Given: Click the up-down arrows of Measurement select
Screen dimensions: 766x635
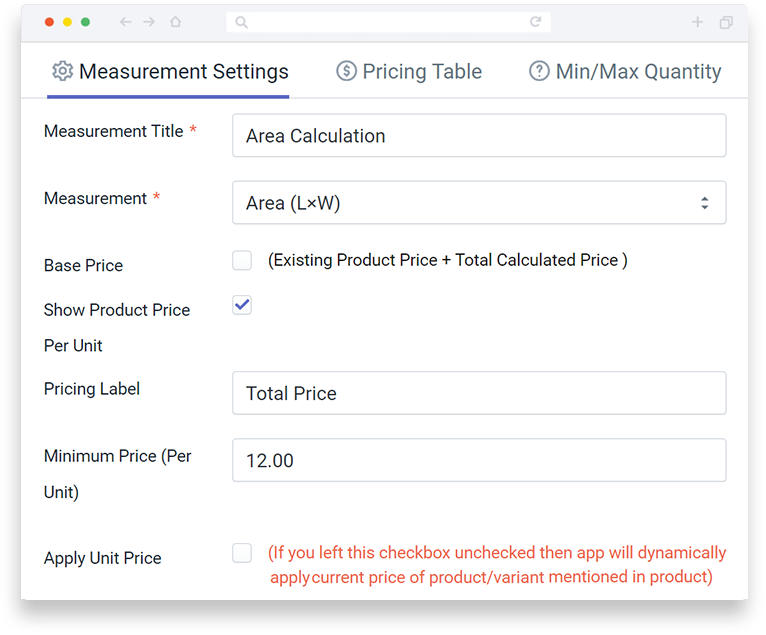Looking at the screenshot, I should coord(704,203).
